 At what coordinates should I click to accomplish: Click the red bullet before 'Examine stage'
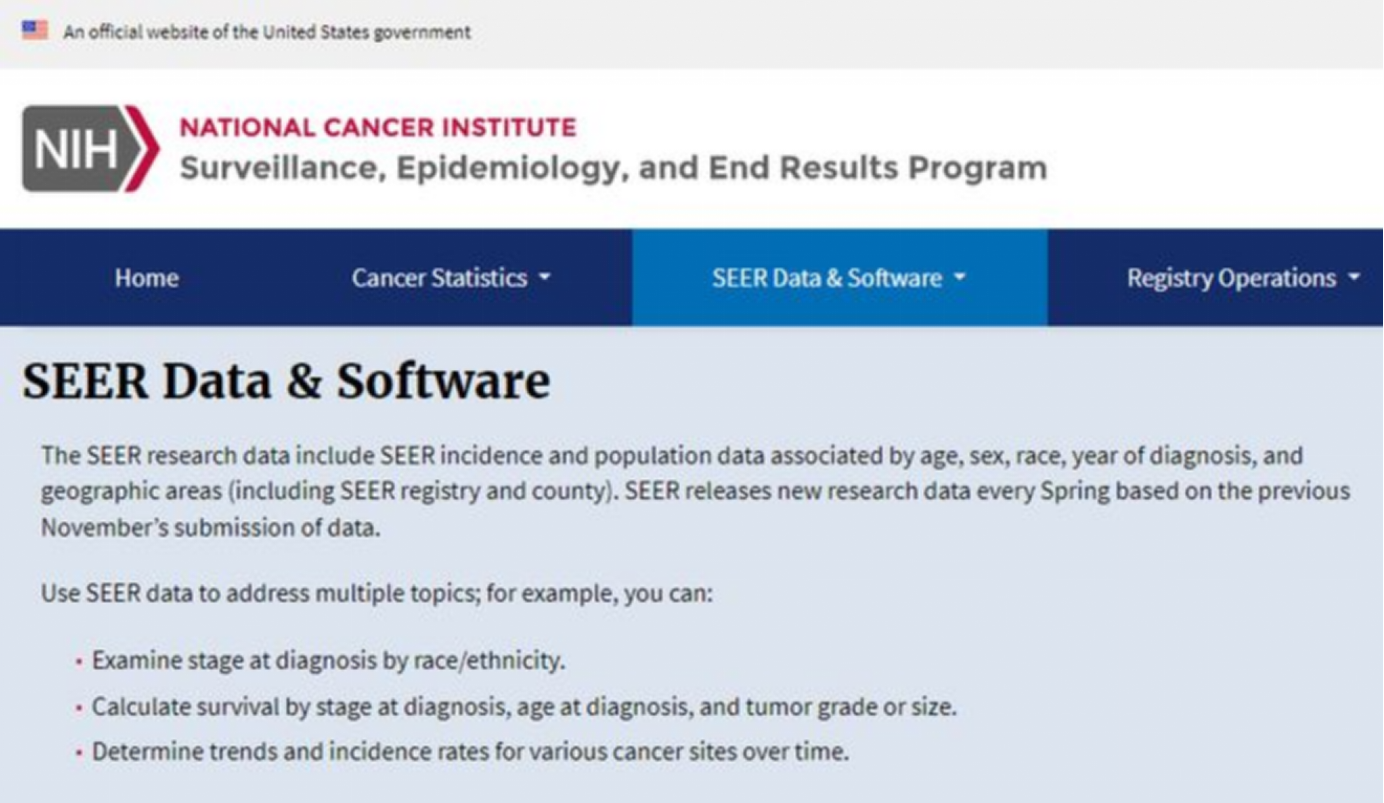pos(78,662)
